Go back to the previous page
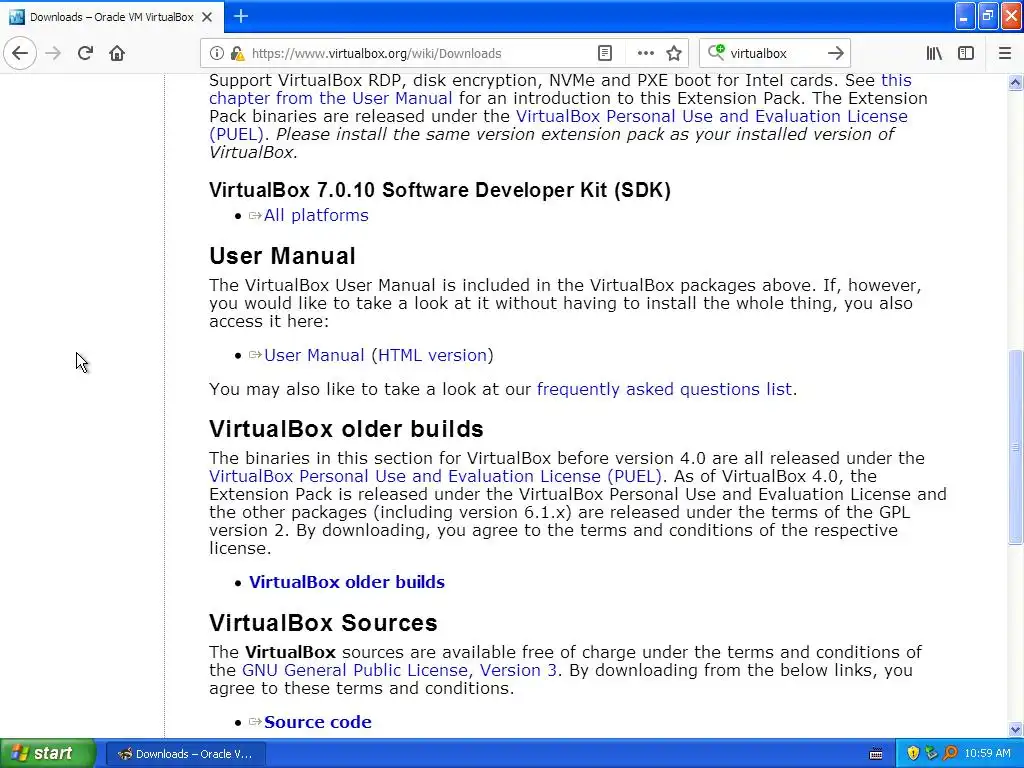Viewport: 1024px width, 768px height. [20, 54]
